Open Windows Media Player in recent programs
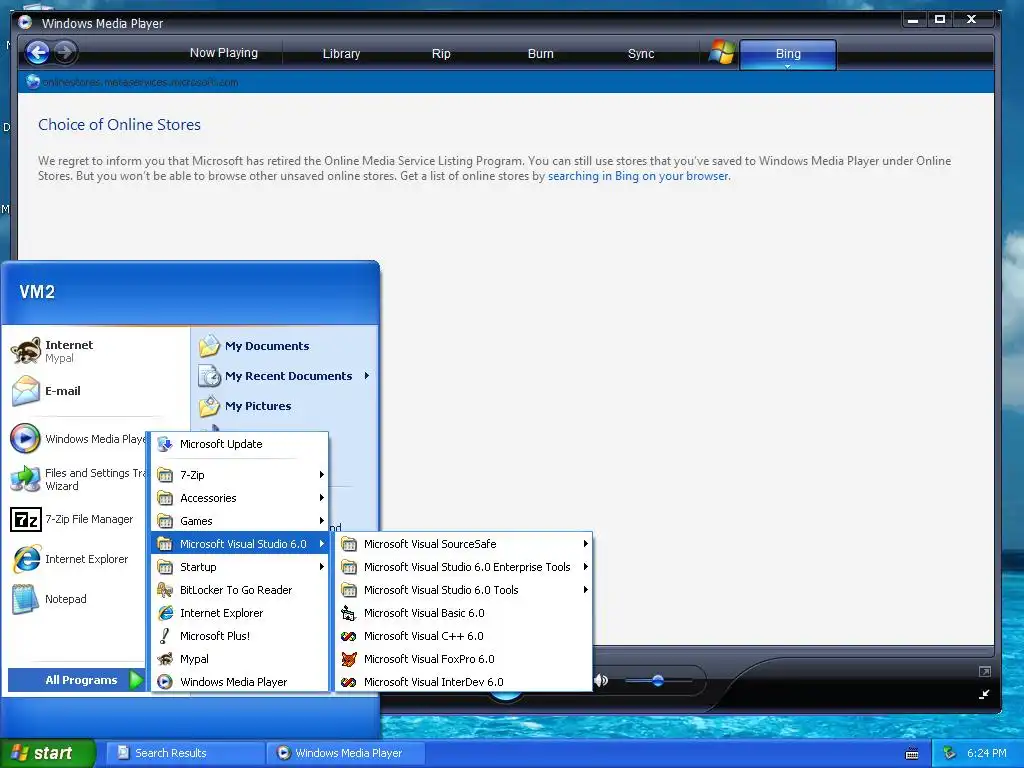Image resolution: width=1024 pixels, height=768 pixels. [x=77, y=439]
